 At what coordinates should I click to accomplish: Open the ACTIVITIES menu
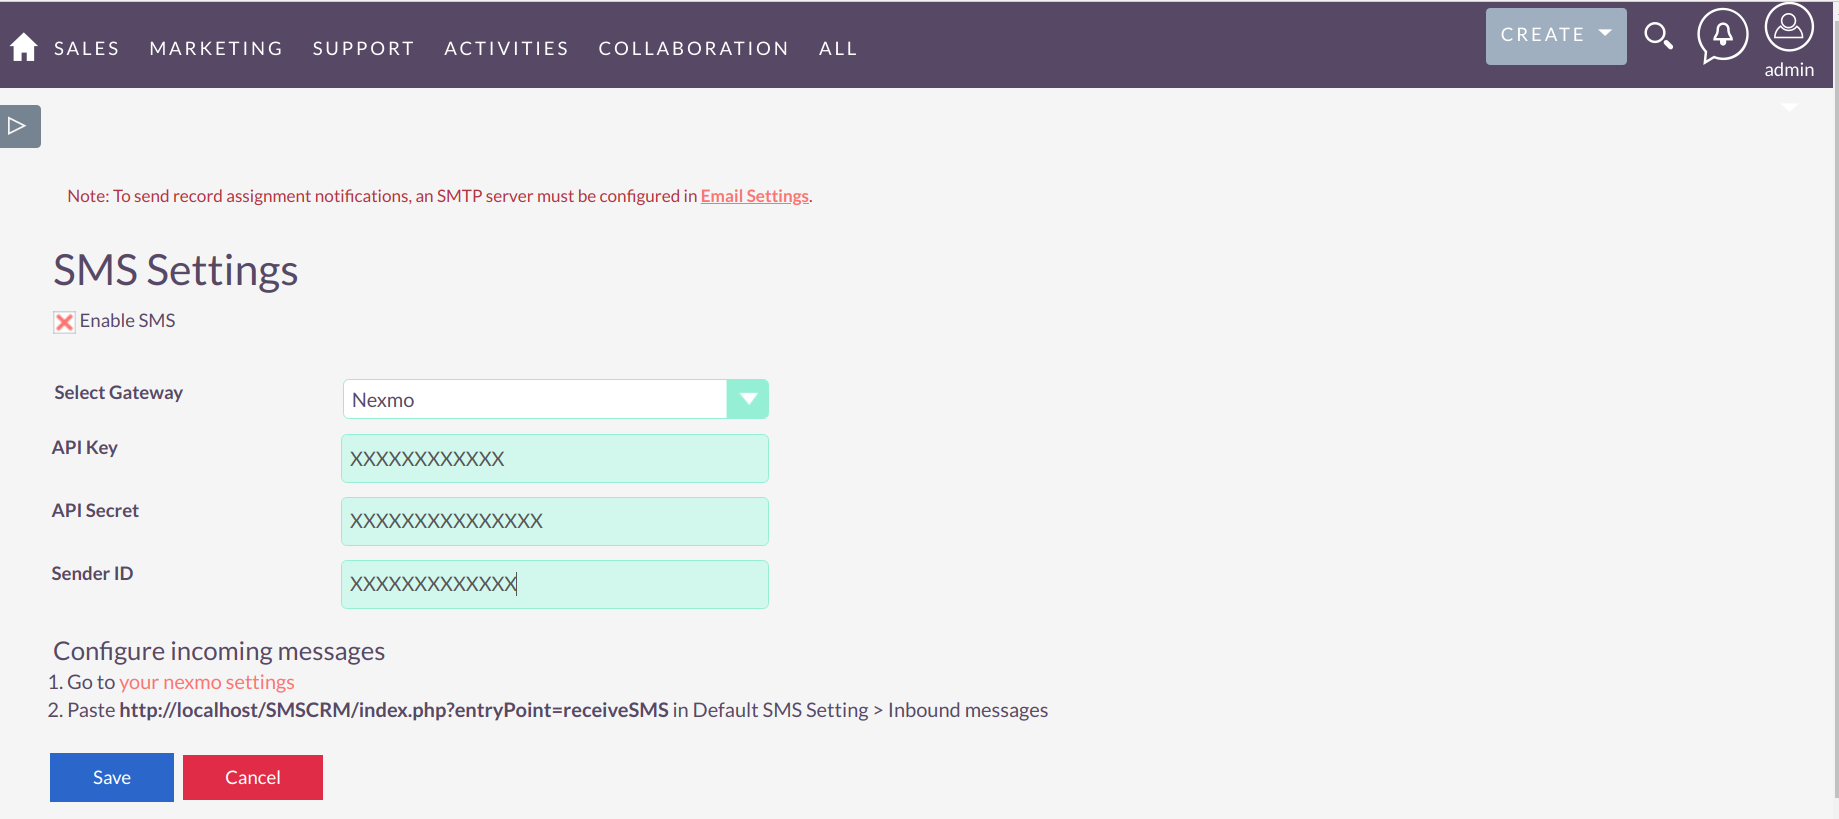point(506,48)
